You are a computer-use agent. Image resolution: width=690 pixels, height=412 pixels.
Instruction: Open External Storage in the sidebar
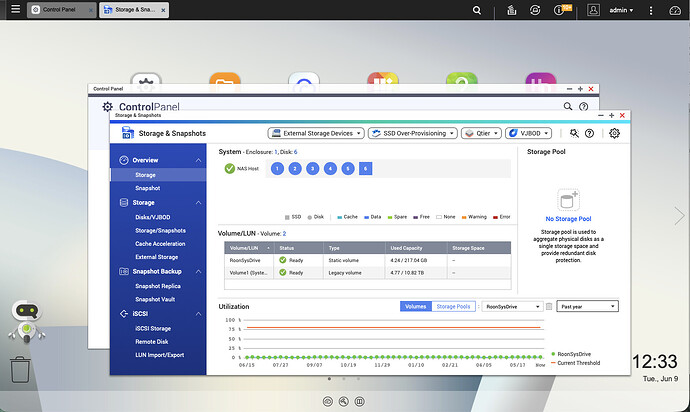coord(158,257)
